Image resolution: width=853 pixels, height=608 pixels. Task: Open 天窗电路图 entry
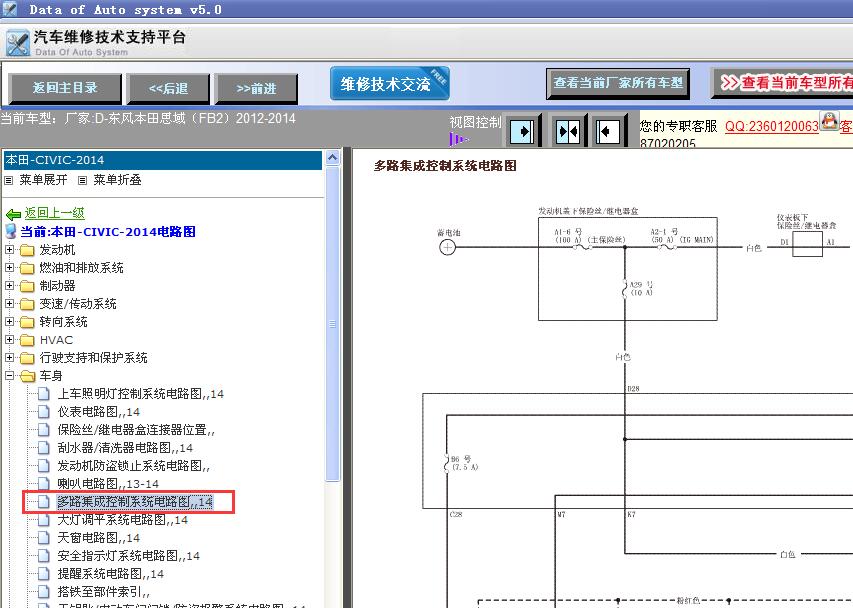(x=98, y=537)
